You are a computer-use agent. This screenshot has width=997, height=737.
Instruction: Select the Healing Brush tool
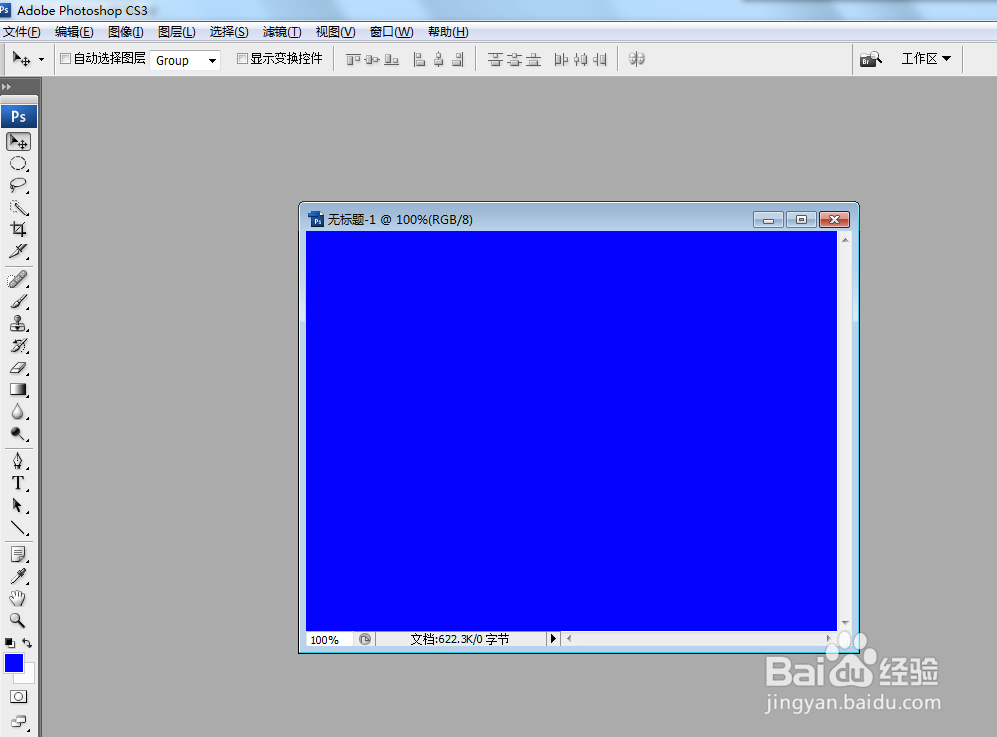pyautogui.click(x=18, y=279)
